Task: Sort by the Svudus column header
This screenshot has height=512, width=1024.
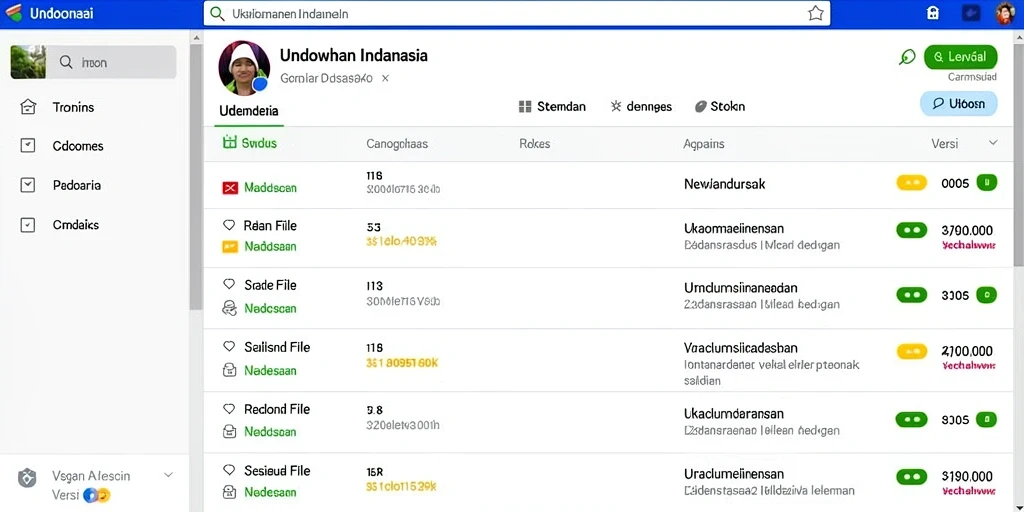Action: coord(249,143)
